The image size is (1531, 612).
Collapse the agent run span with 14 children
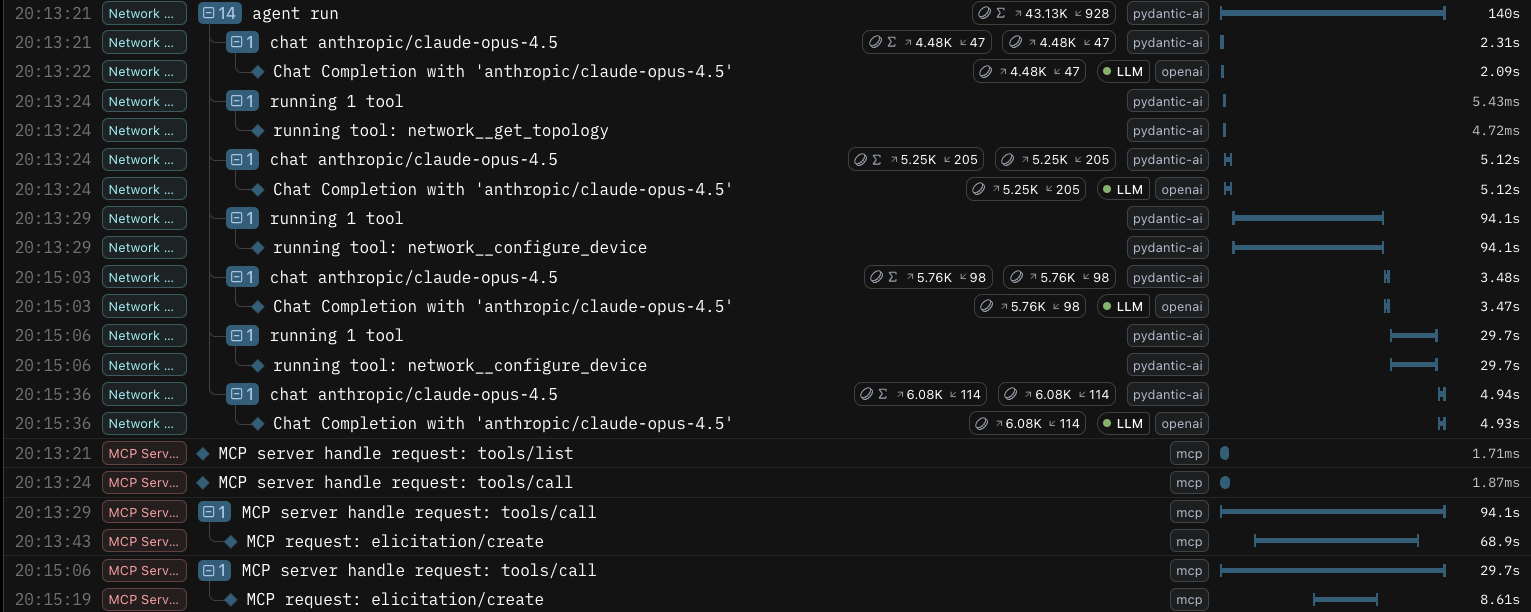pyautogui.click(x=220, y=13)
